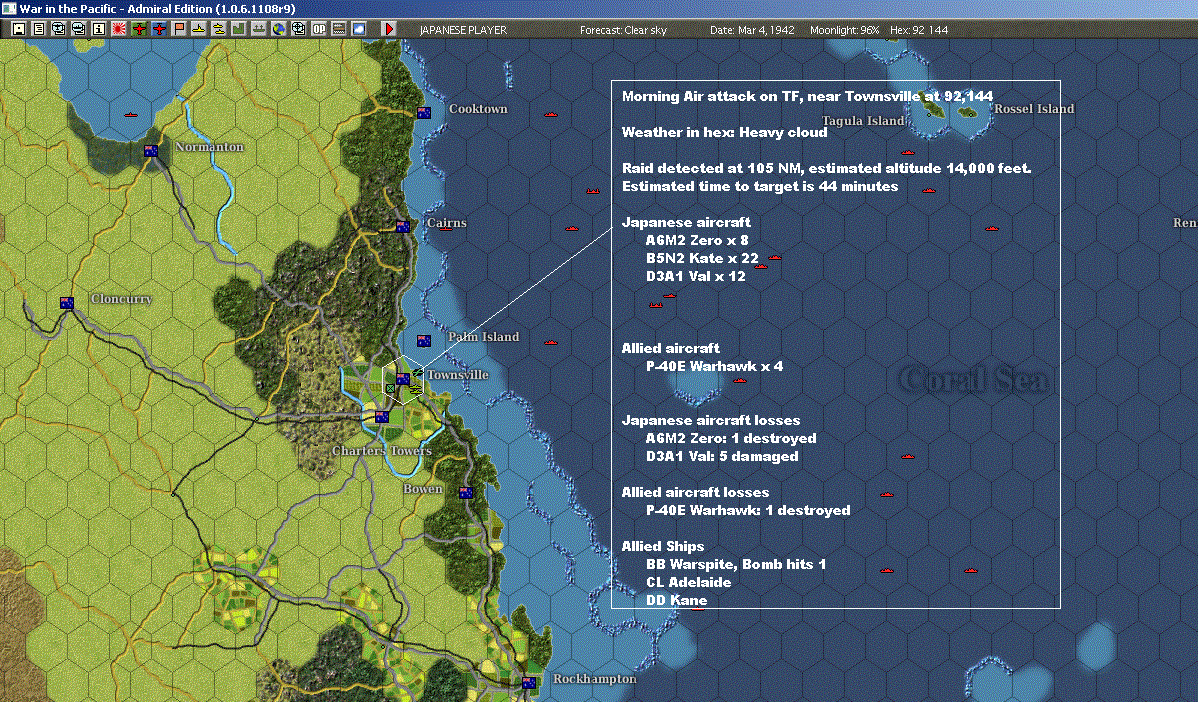The width and height of the screenshot is (1198, 702).
Task: Select the Bowen base flag
Action: tap(466, 493)
